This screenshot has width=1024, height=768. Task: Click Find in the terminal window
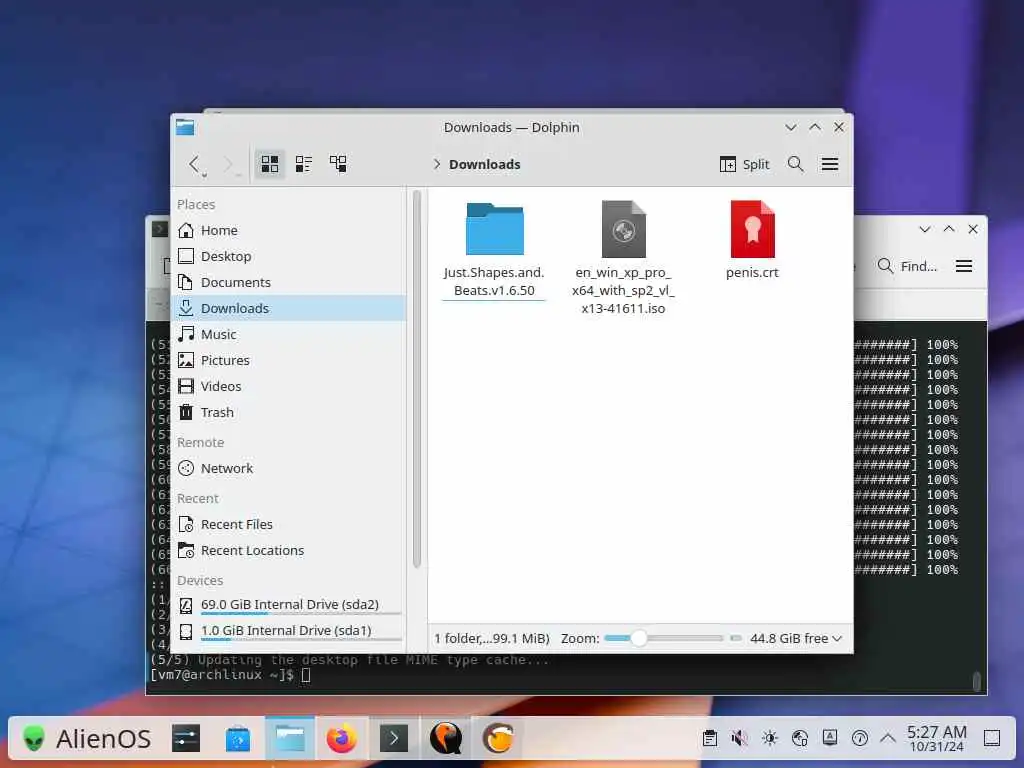click(x=908, y=266)
